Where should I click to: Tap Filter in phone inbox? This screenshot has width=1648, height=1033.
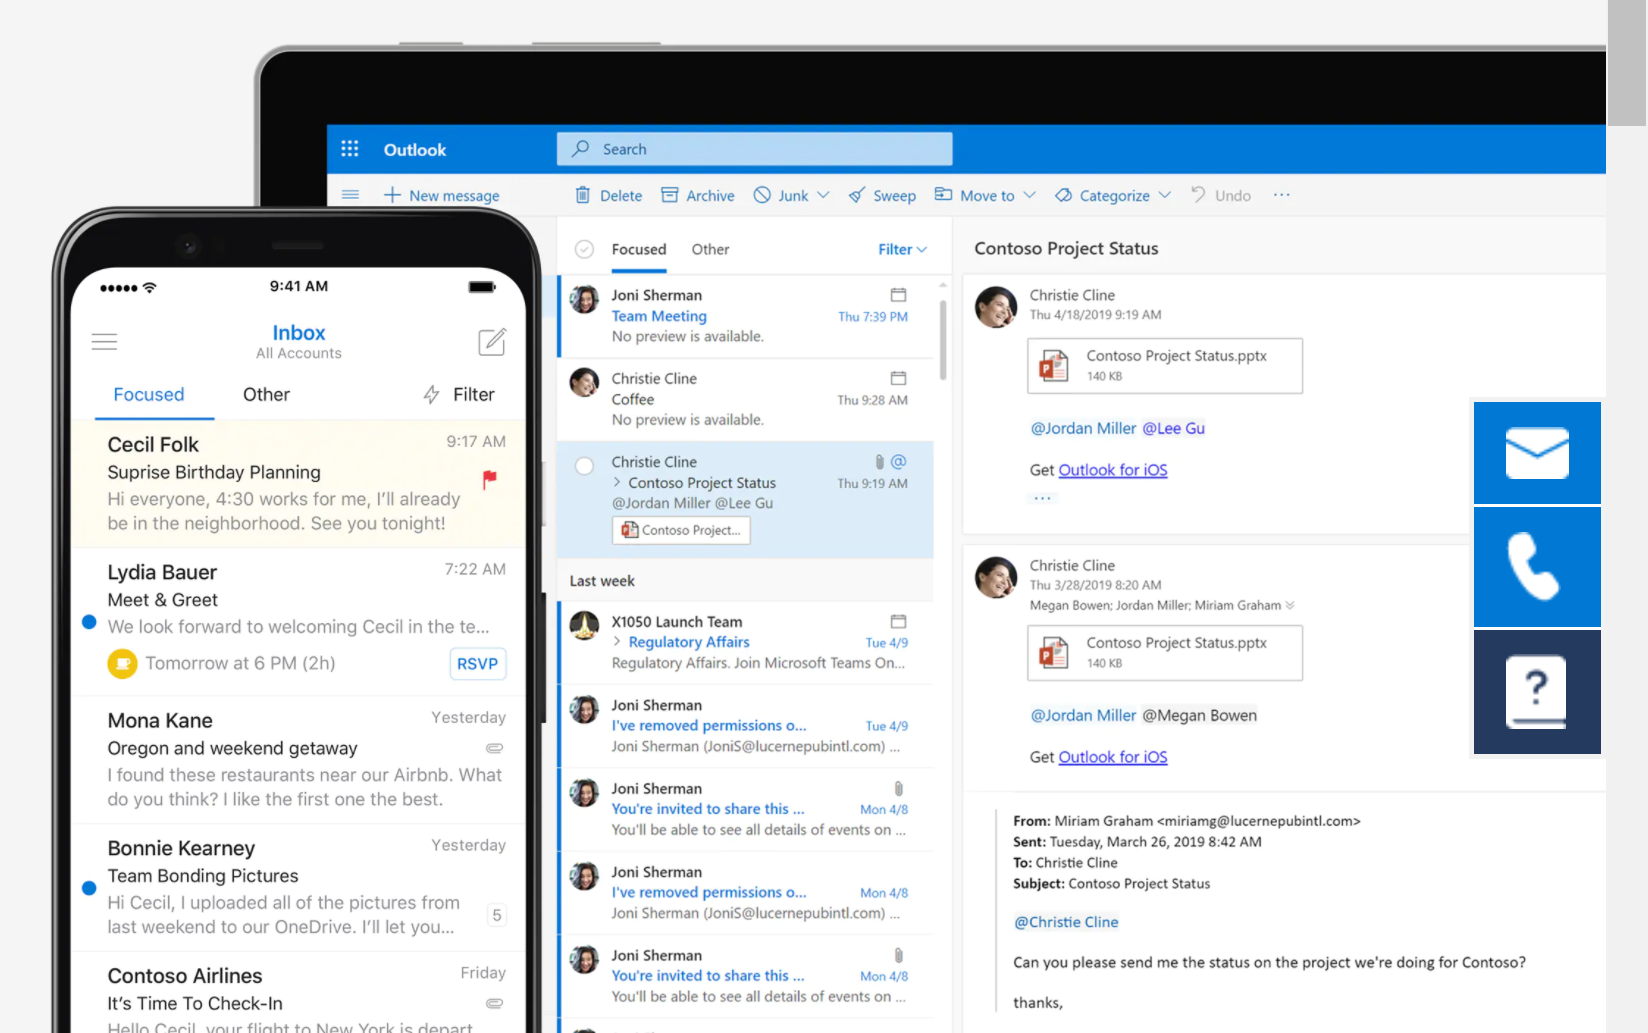click(459, 394)
